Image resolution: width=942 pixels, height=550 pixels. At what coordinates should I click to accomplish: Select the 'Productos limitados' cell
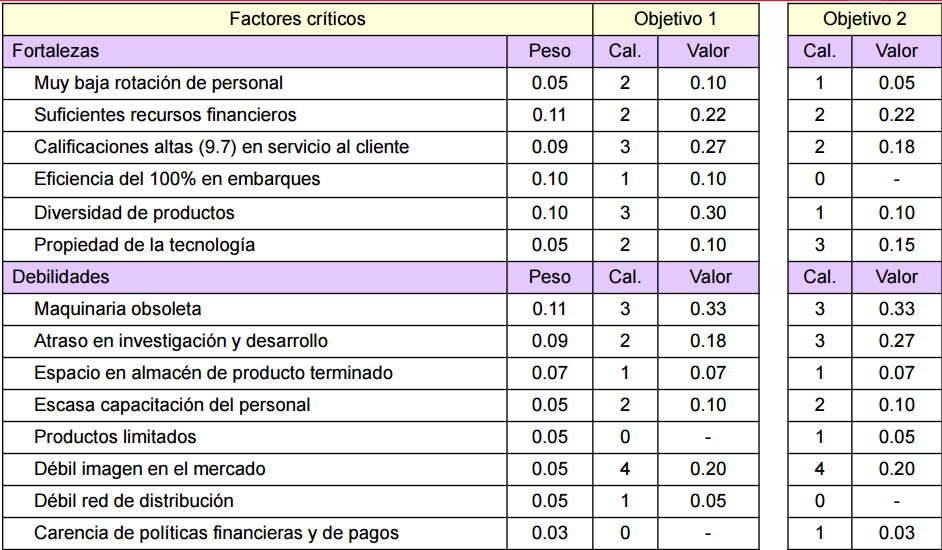(115, 437)
